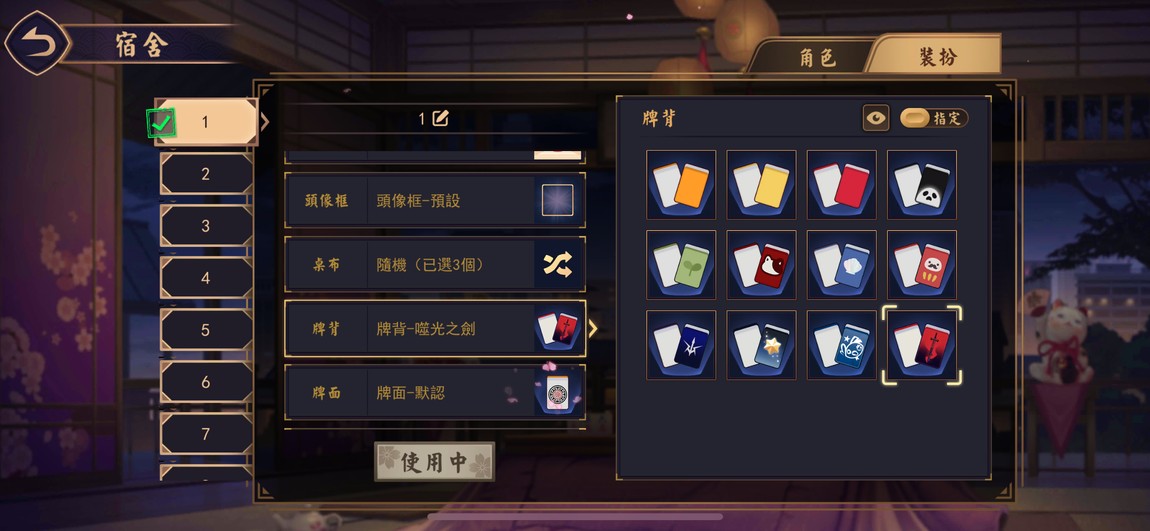Toggle the eye preview button
This screenshot has width=1150, height=531.
pyautogui.click(x=876, y=118)
